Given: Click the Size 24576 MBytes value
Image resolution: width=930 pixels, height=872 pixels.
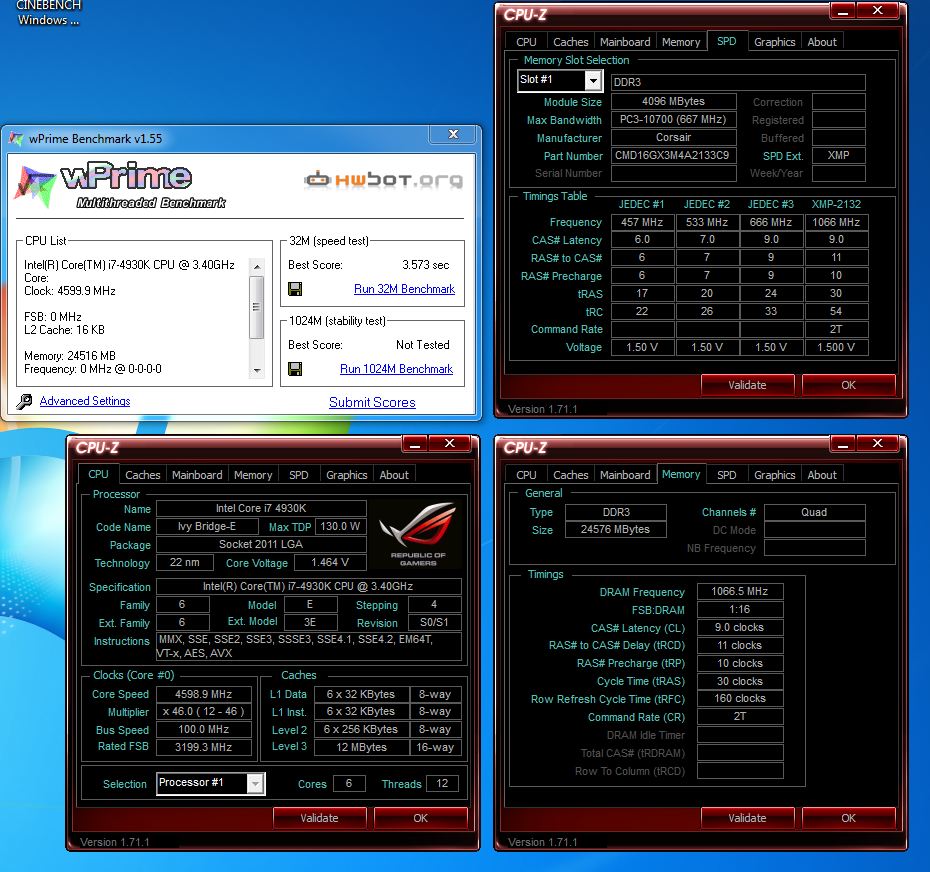Looking at the screenshot, I should pyautogui.click(x=616, y=529).
